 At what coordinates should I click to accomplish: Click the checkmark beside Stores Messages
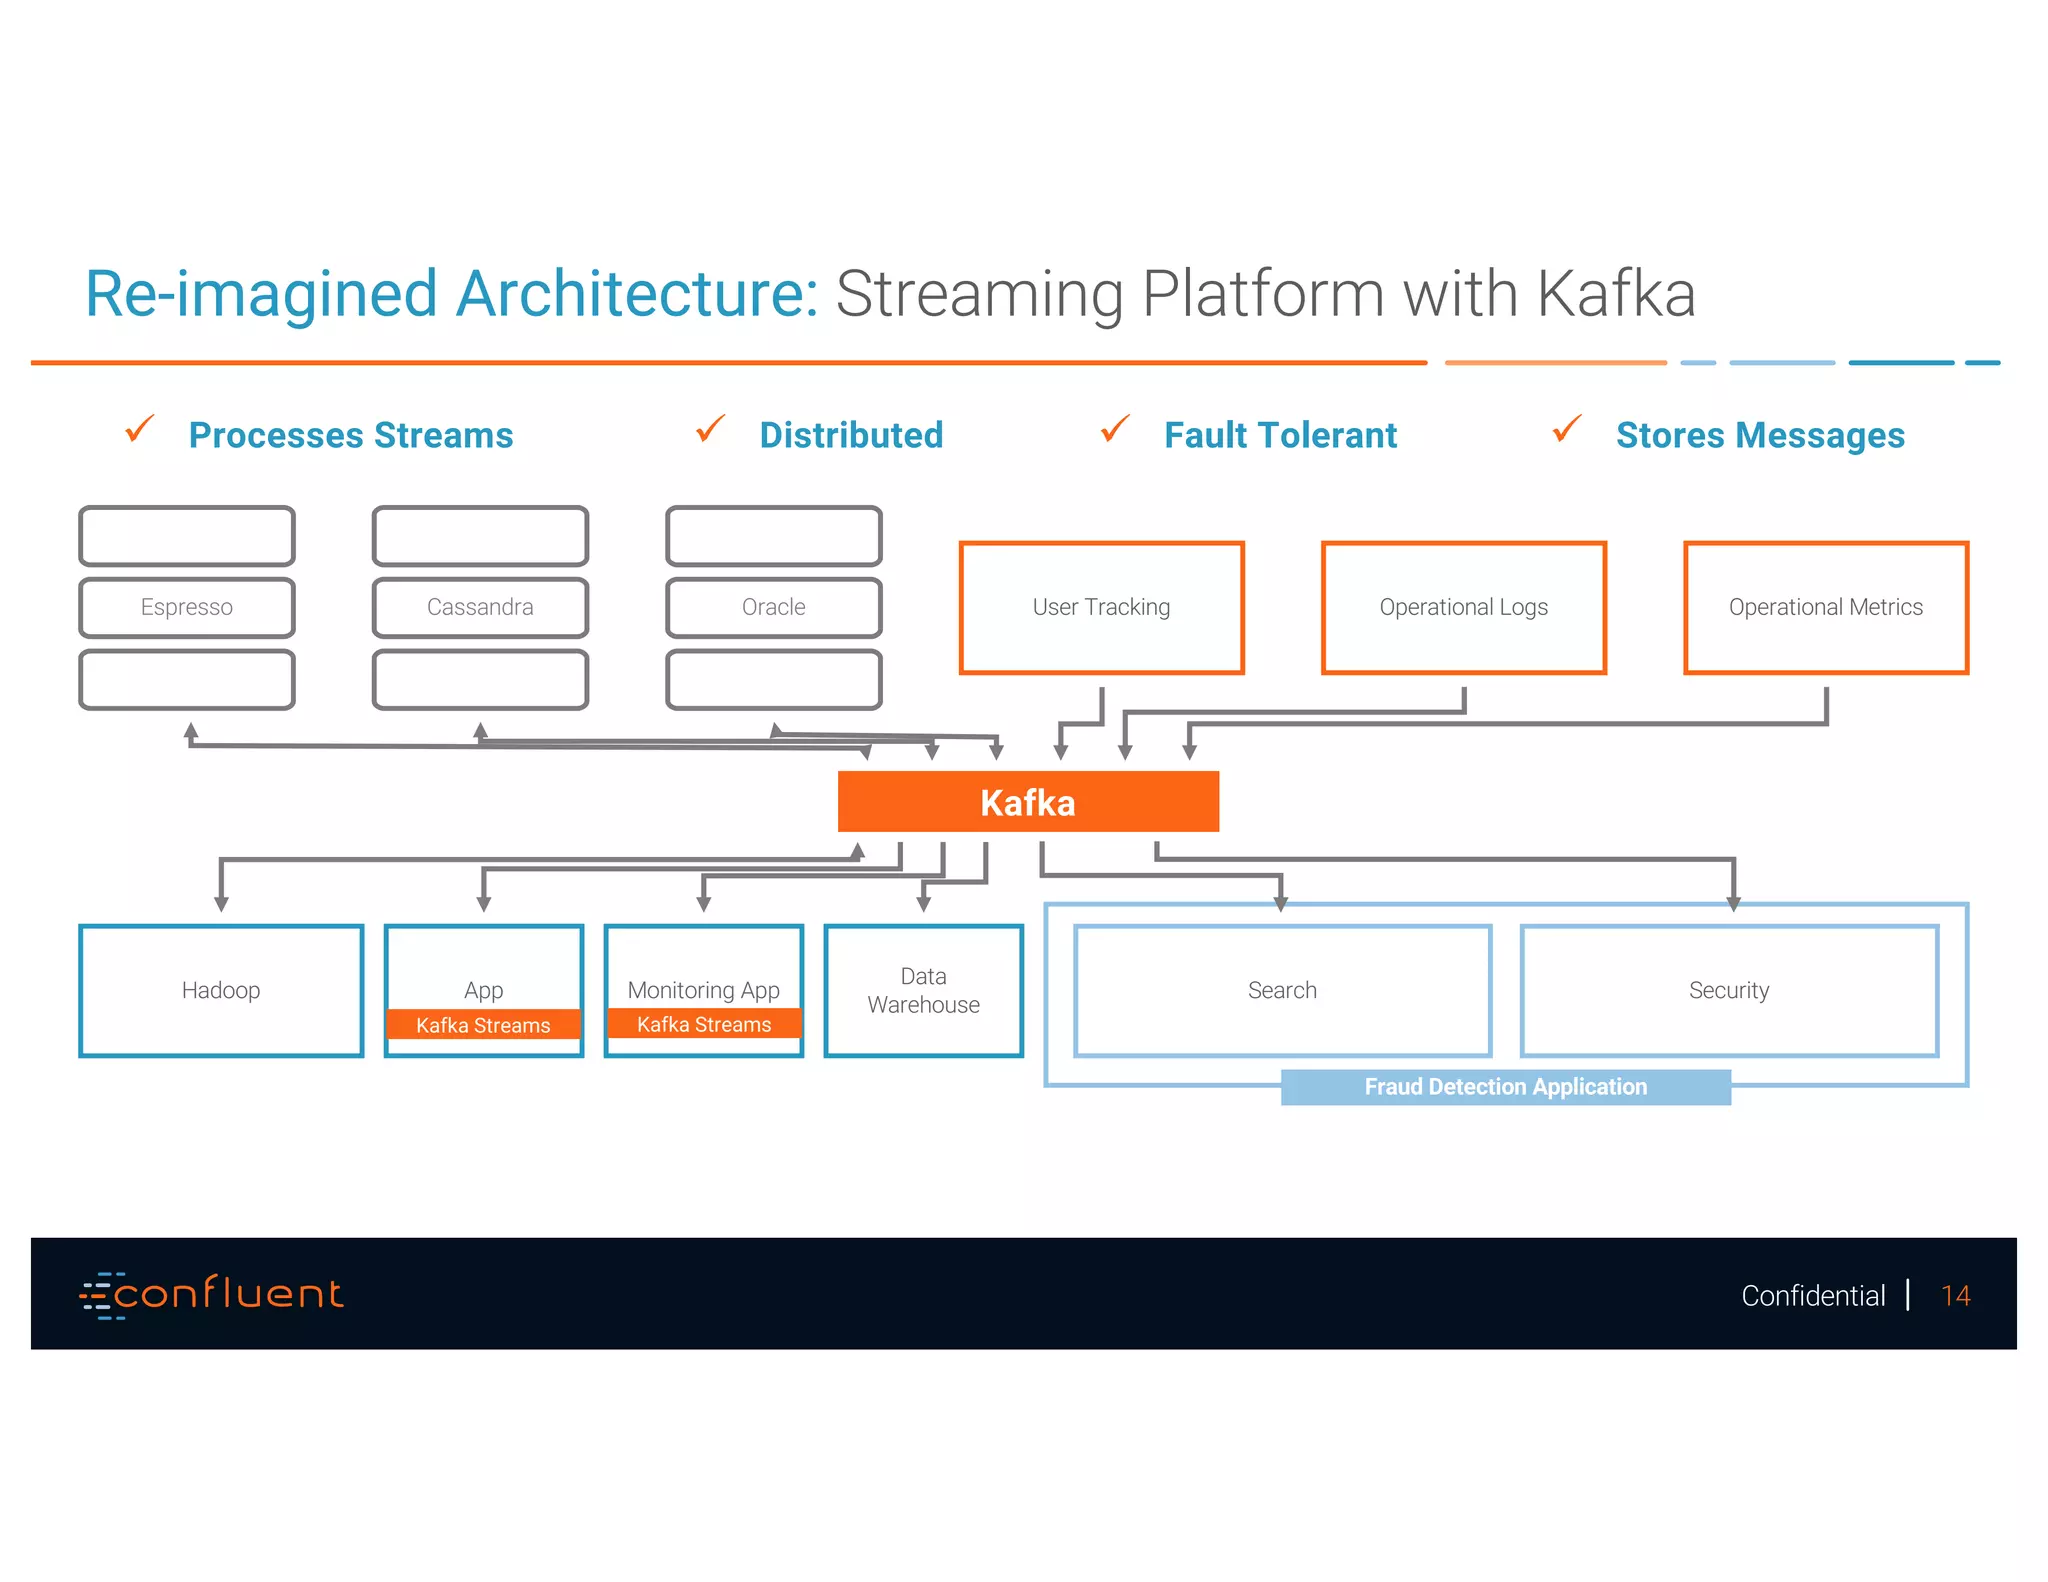click(1567, 429)
